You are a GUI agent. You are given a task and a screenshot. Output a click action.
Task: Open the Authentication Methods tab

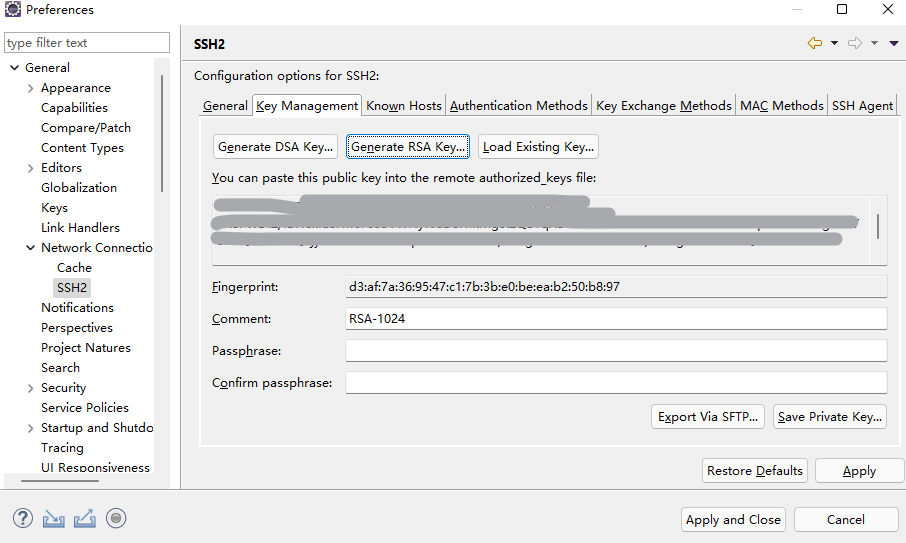[x=518, y=105]
